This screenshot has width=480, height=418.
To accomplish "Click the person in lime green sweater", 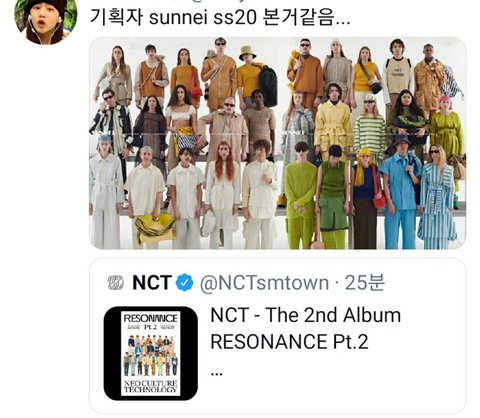I will point(300,197).
